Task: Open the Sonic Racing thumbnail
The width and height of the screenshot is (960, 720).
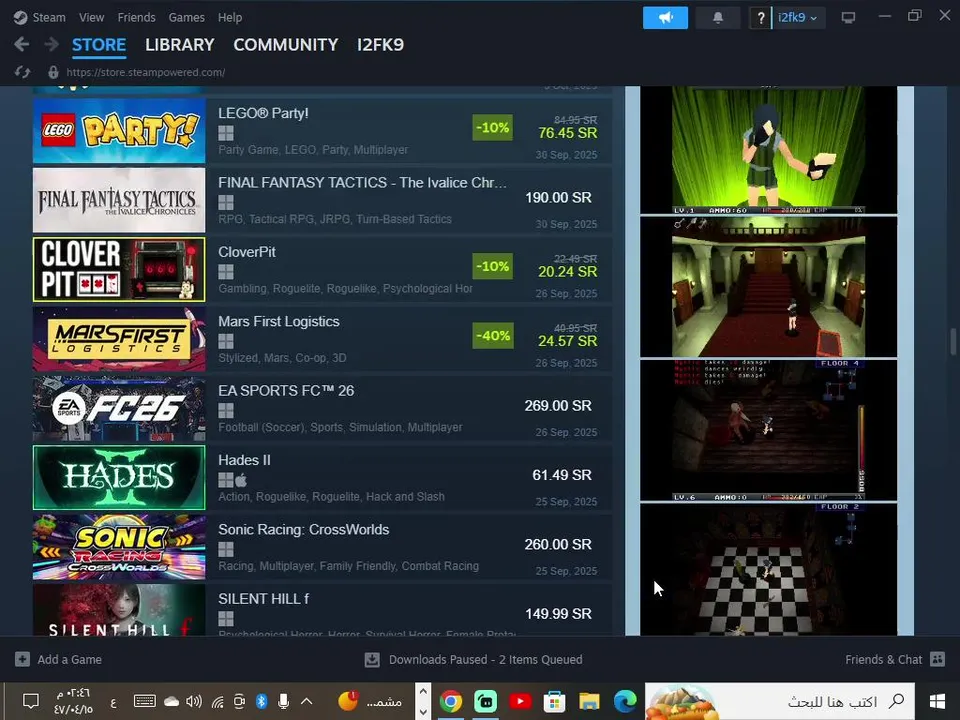Action: (119, 547)
